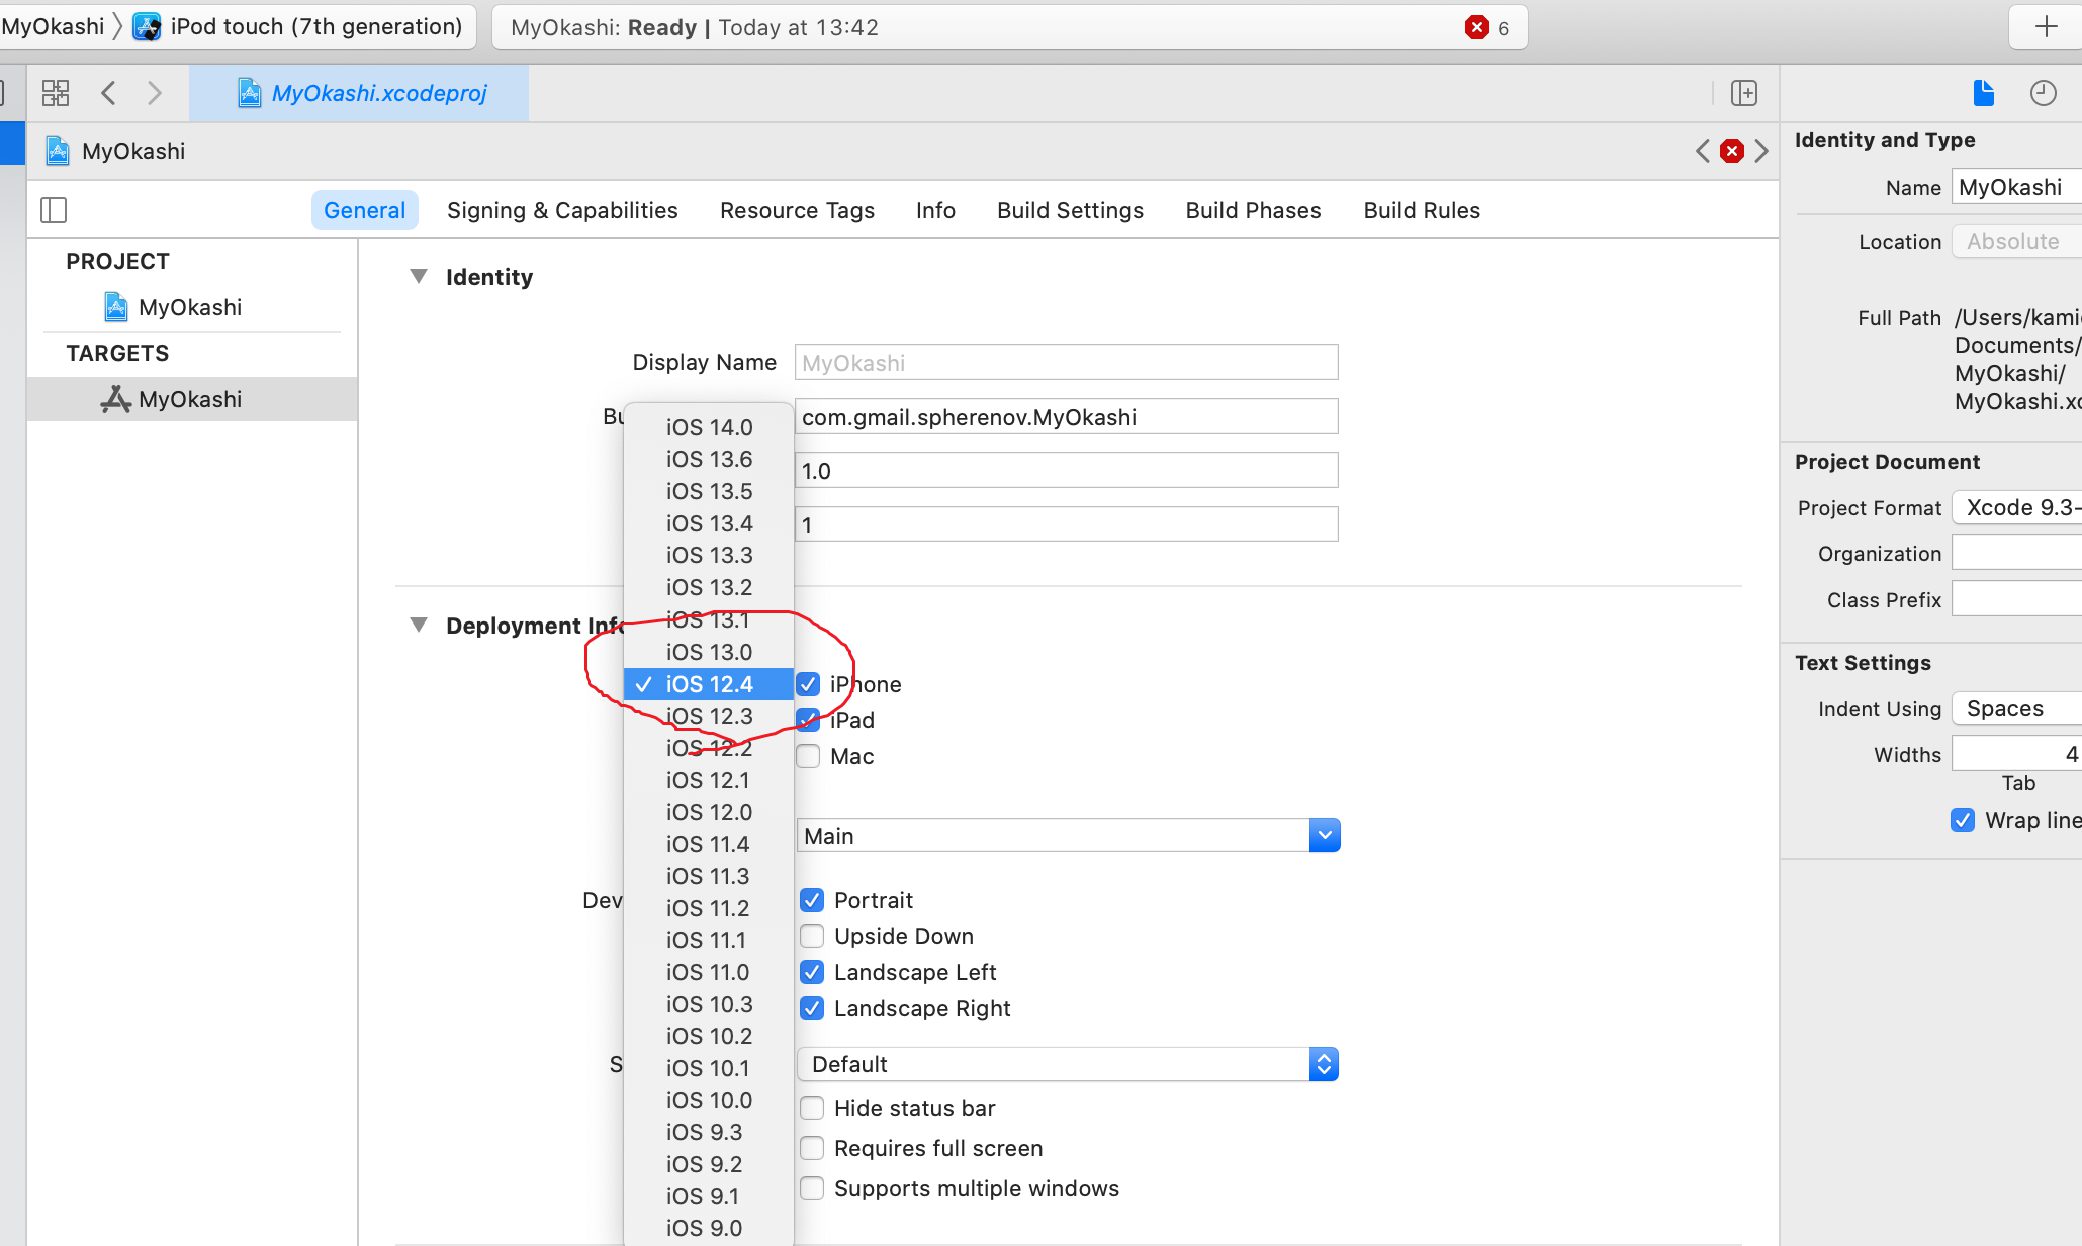The image size is (2082, 1246).
Task: Go forward in editor history
Action: [154, 93]
